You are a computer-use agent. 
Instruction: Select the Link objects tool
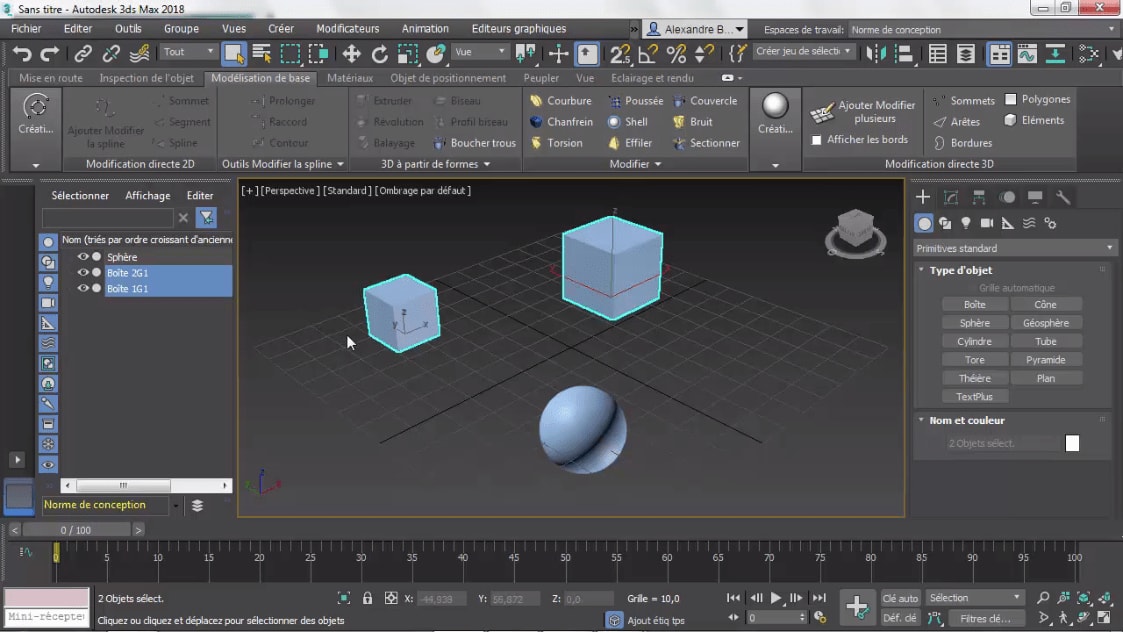click(83, 54)
